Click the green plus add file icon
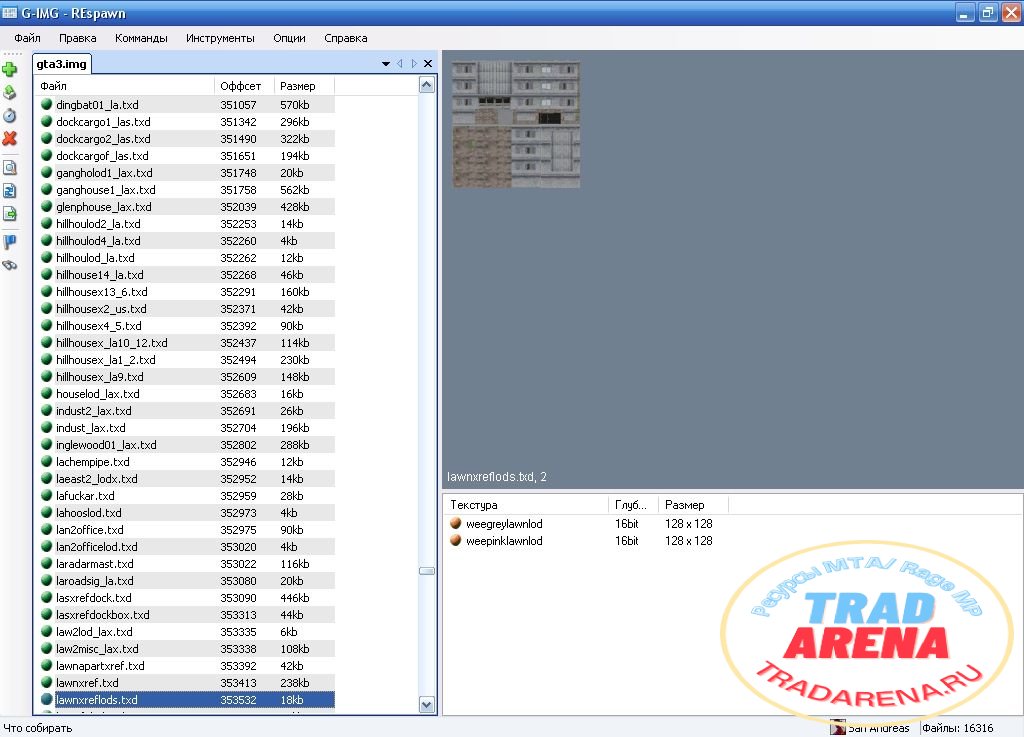Image resolution: width=1024 pixels, height=737 pixels. (x=10, y=69)
